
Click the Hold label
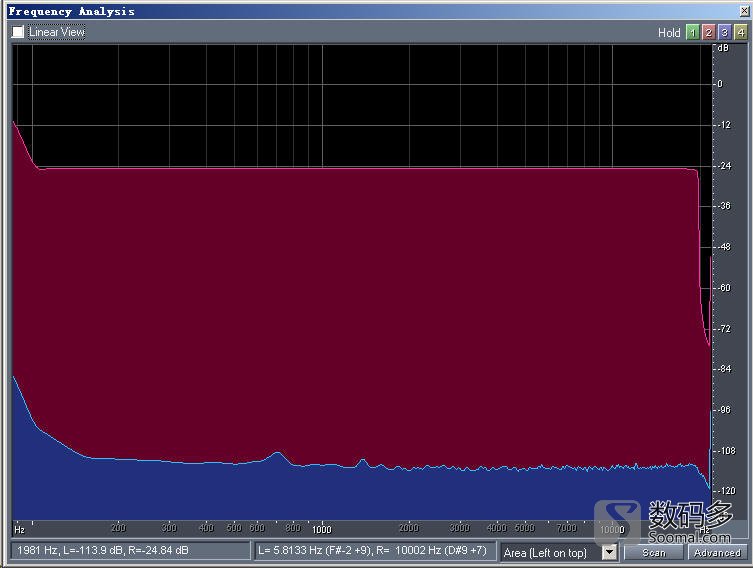pos(669,33)
